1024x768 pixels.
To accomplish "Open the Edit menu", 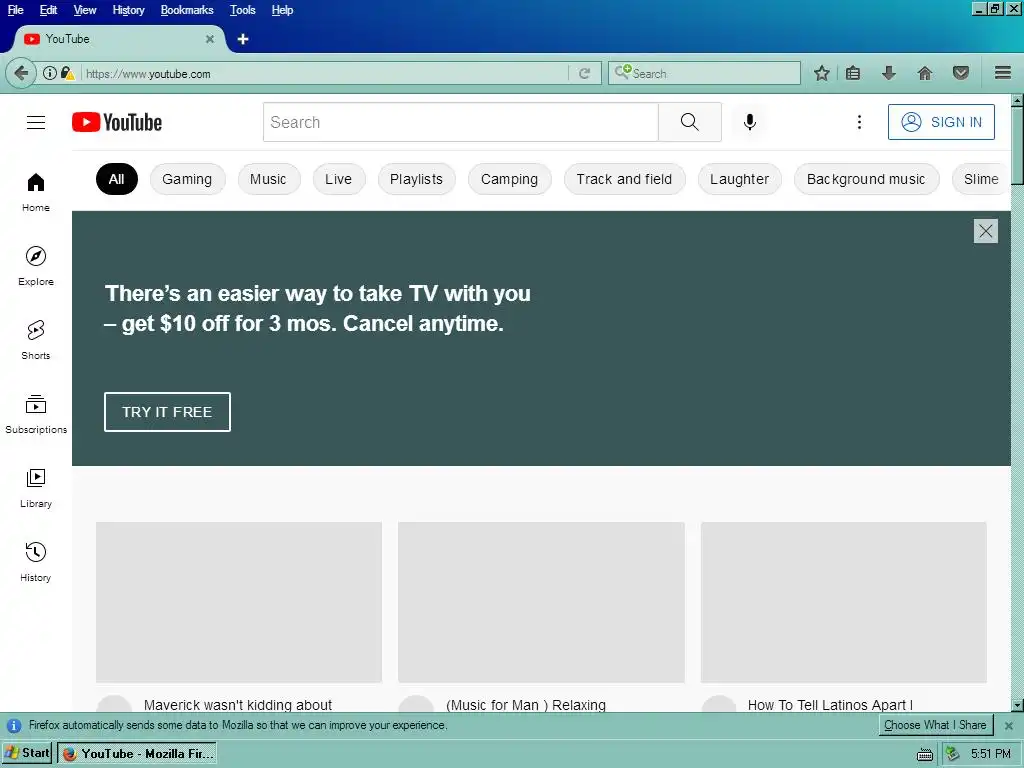I will (x=48, y=10).
